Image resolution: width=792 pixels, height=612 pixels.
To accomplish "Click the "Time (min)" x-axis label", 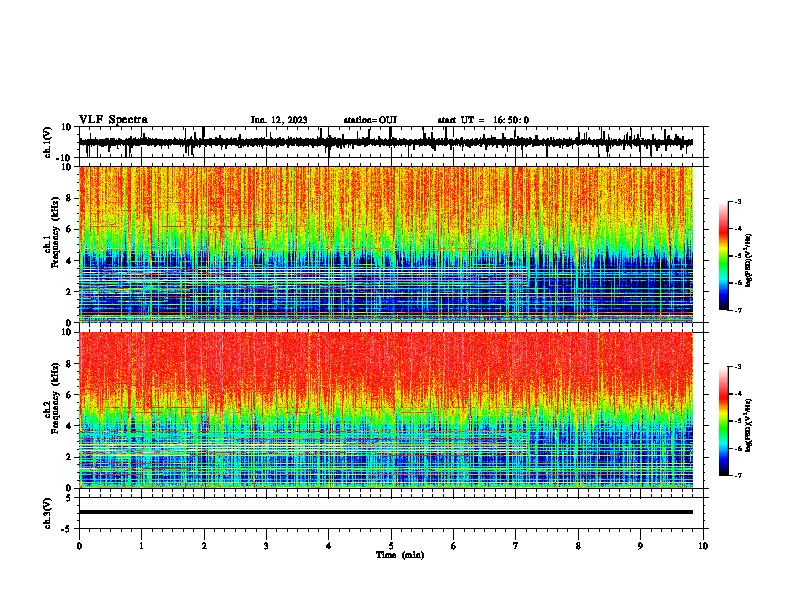I will 400,555.
